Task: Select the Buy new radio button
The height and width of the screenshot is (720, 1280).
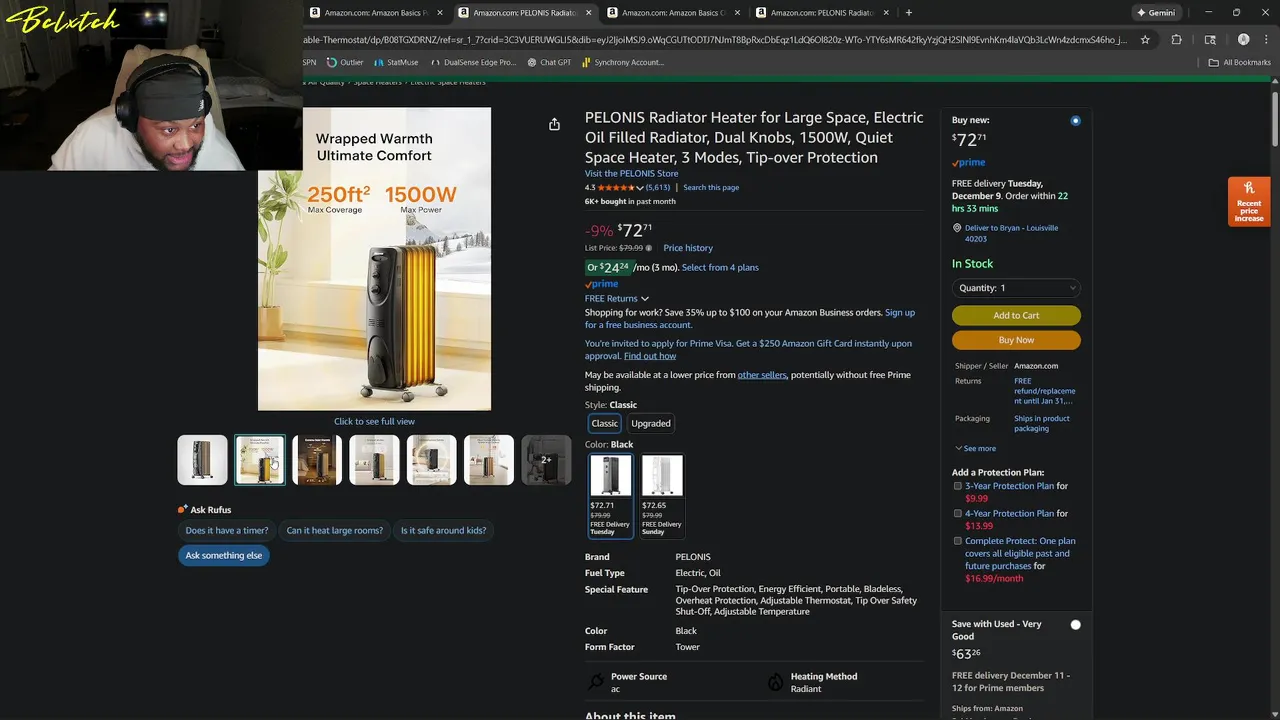Action: coord(1075,121)
